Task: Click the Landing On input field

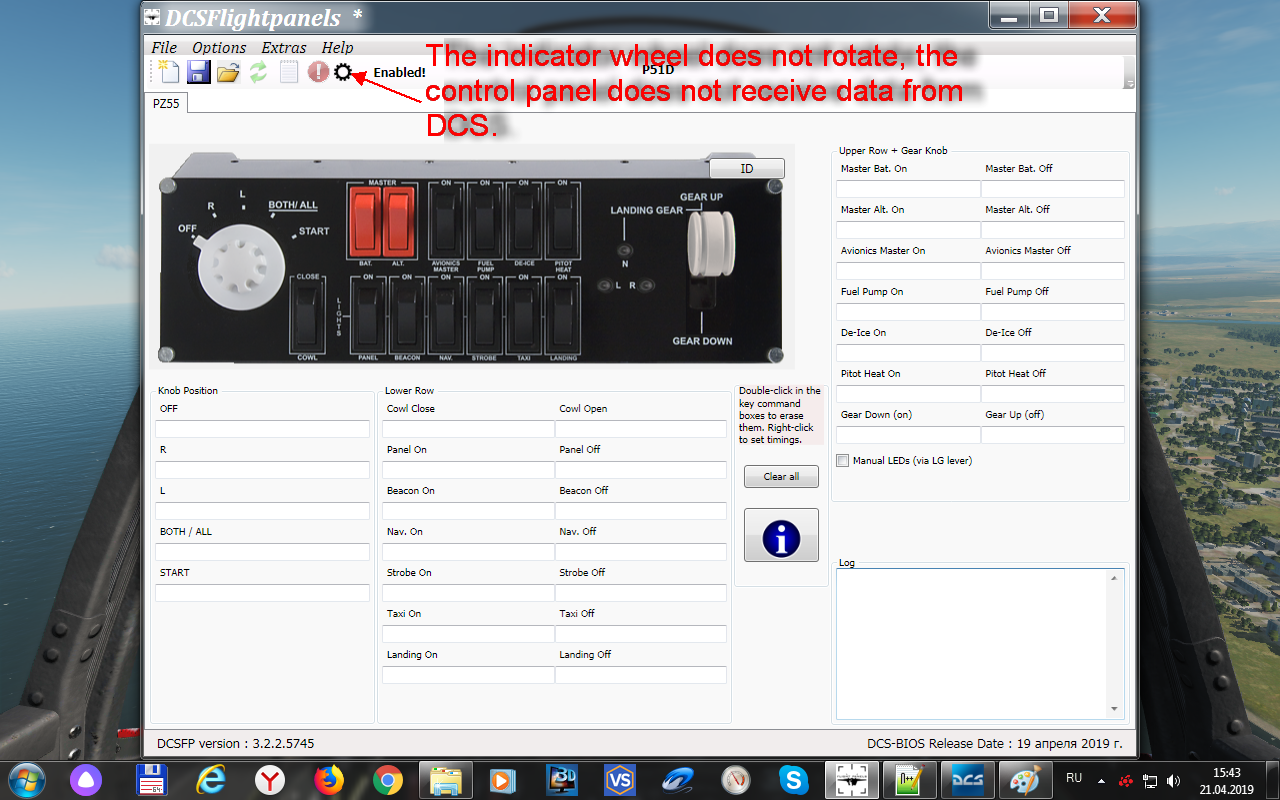Action: [x=468, y=675]
